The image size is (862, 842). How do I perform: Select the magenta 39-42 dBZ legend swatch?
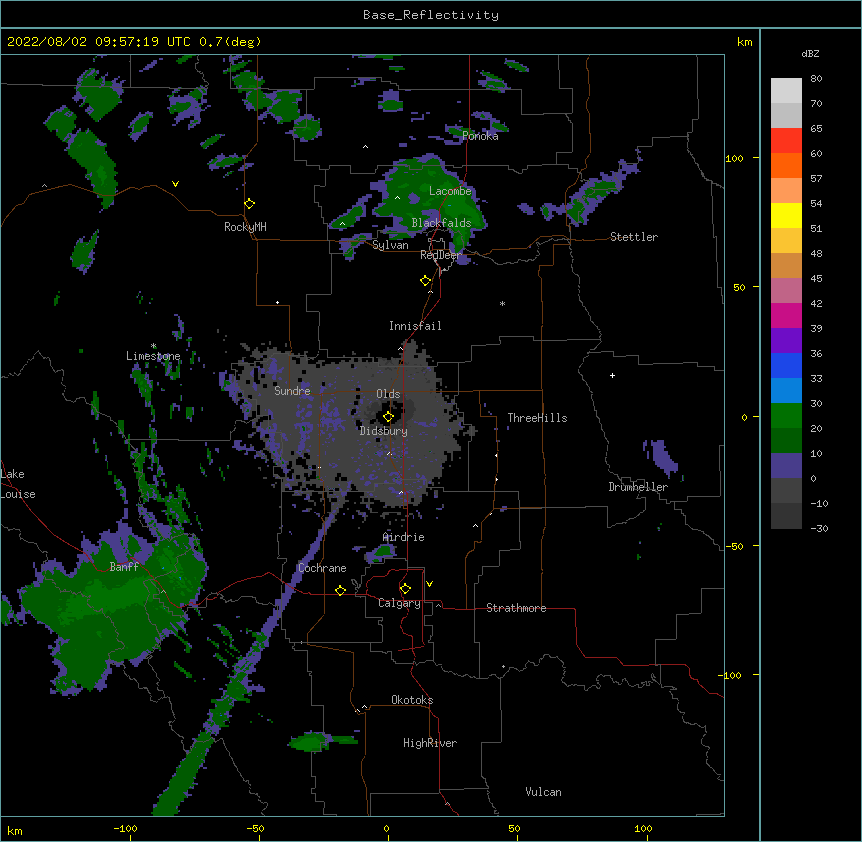786,315
